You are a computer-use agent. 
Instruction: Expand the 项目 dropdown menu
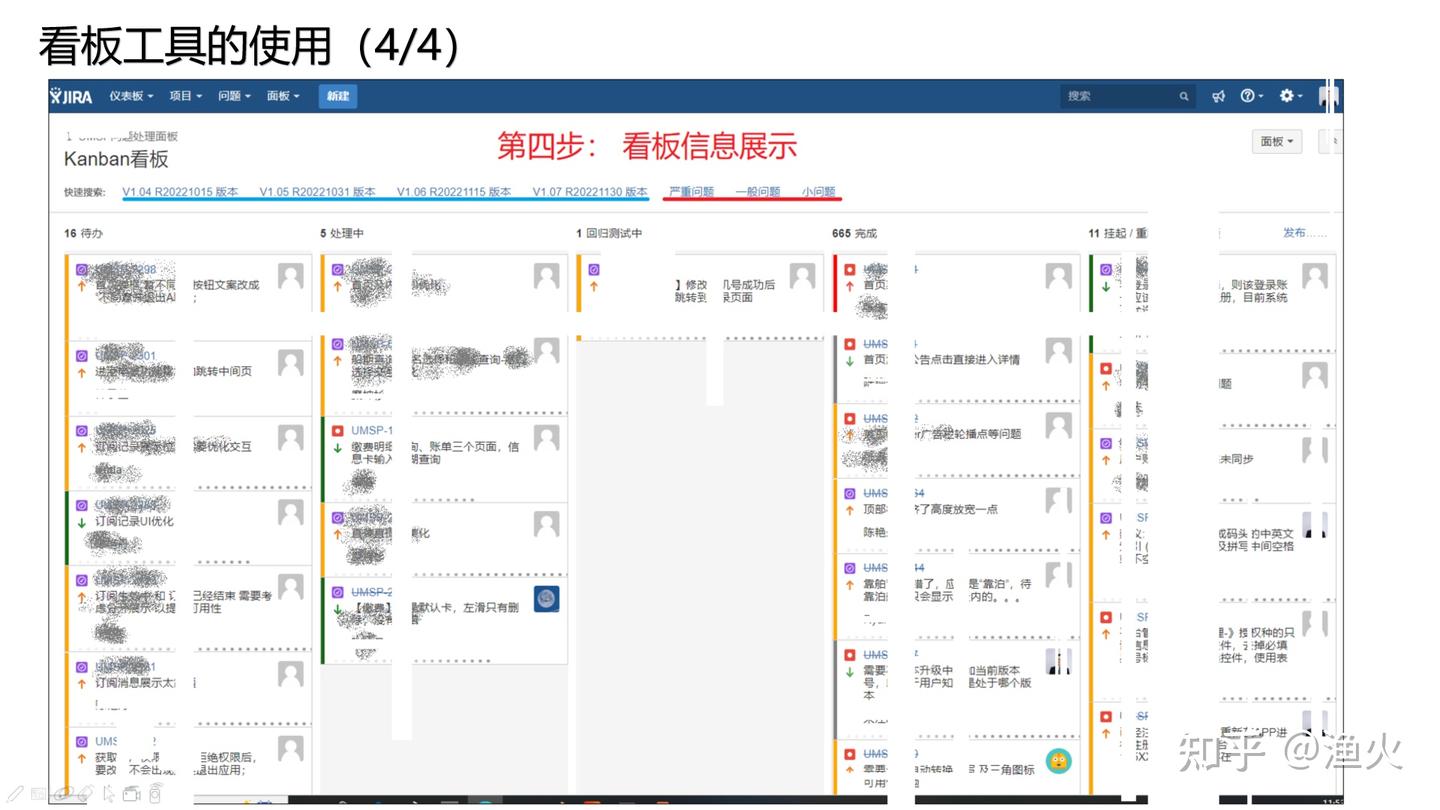point(185,96)
